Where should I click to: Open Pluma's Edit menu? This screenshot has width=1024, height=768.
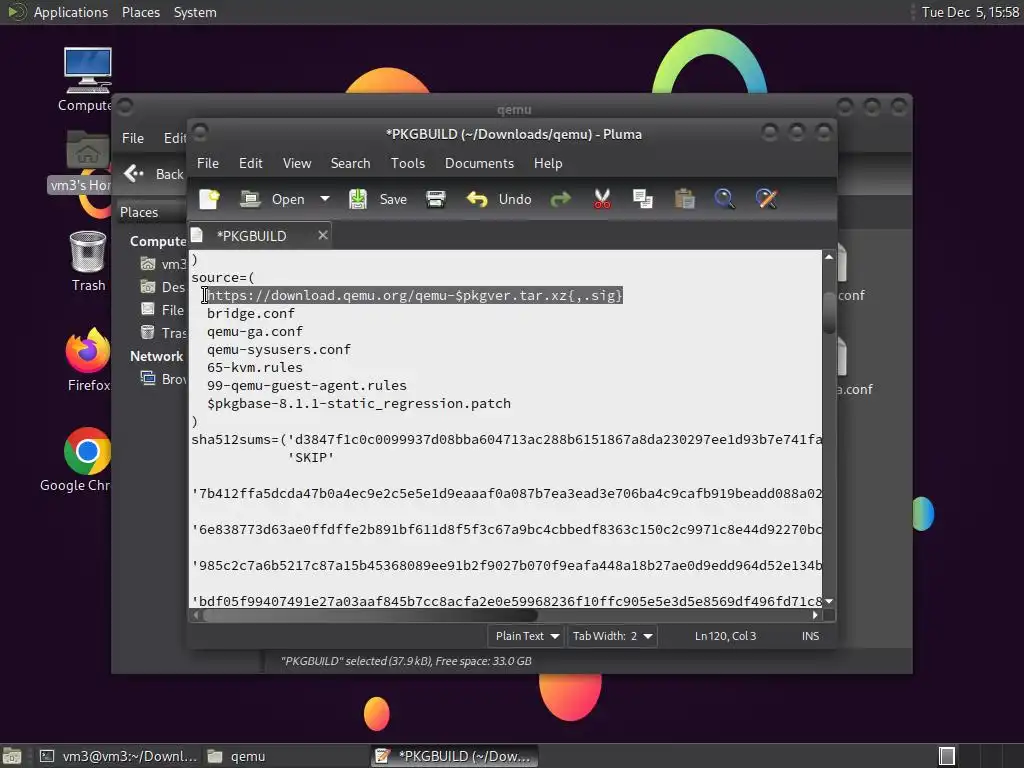[251, 163]
